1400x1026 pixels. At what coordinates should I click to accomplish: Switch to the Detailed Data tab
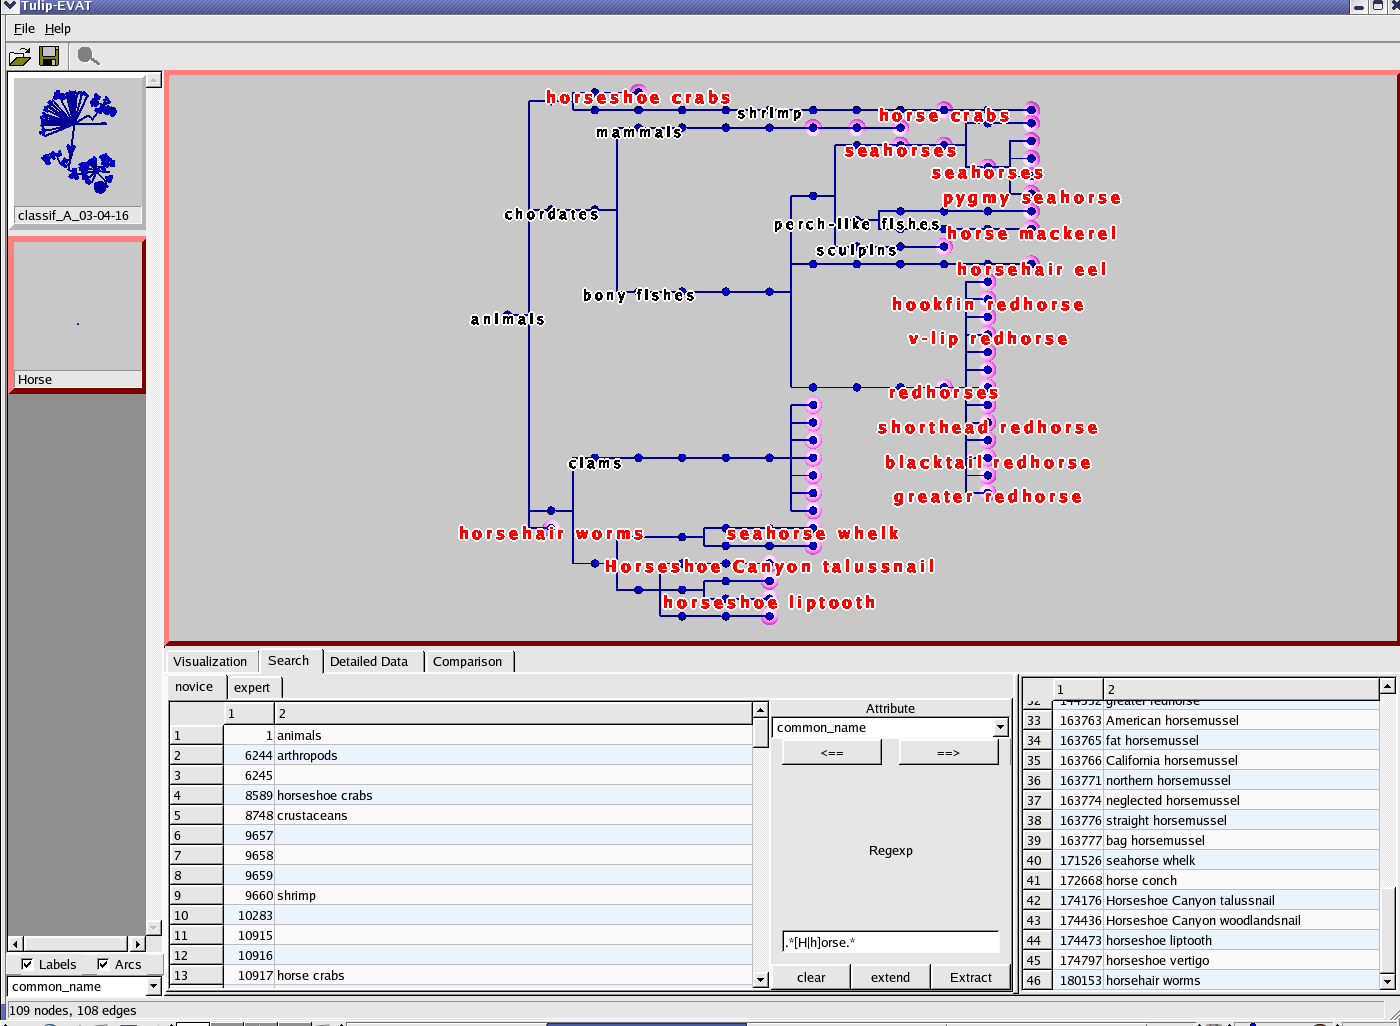tap(369, 661)
